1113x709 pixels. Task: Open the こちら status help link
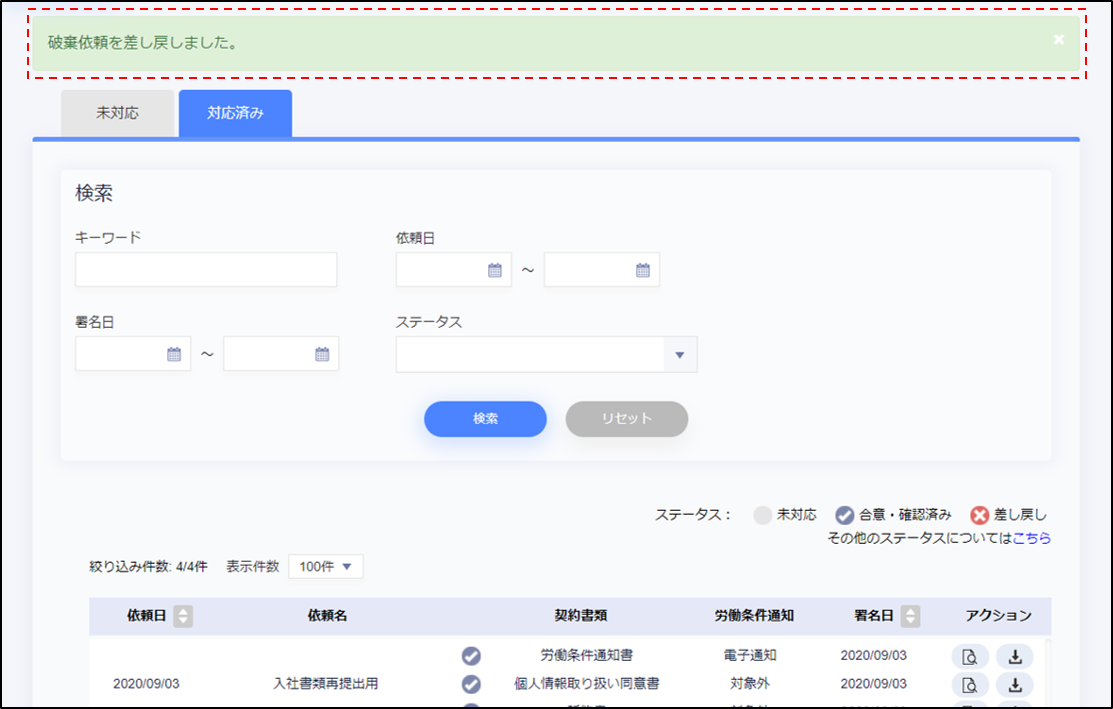tap(1031, 538)
